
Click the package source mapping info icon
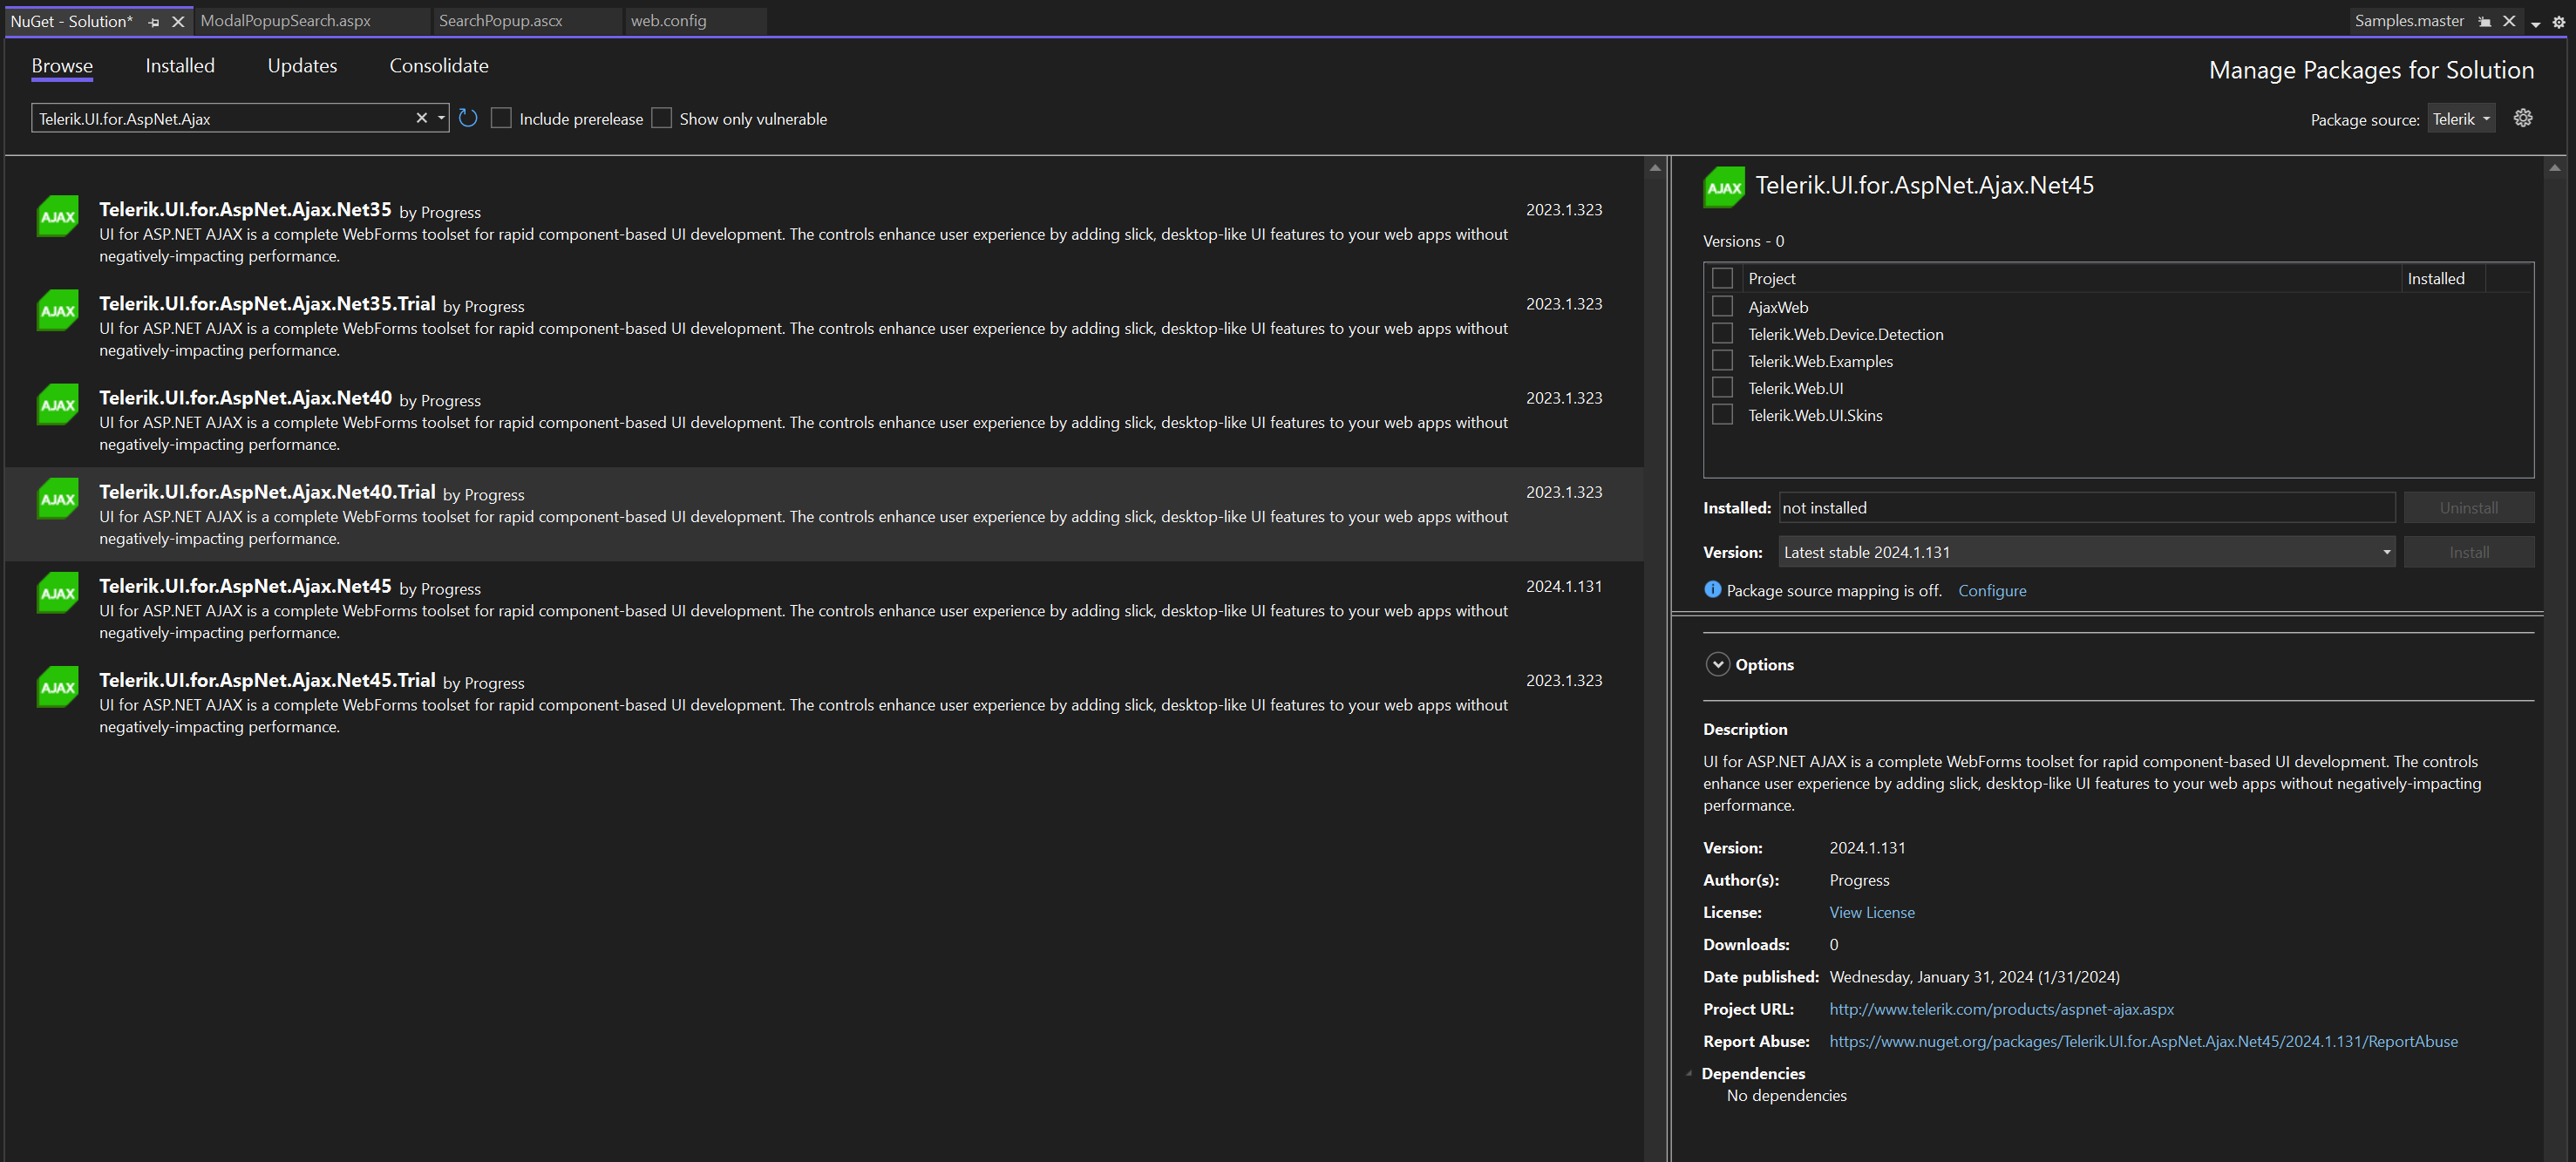click(1712, 590)
